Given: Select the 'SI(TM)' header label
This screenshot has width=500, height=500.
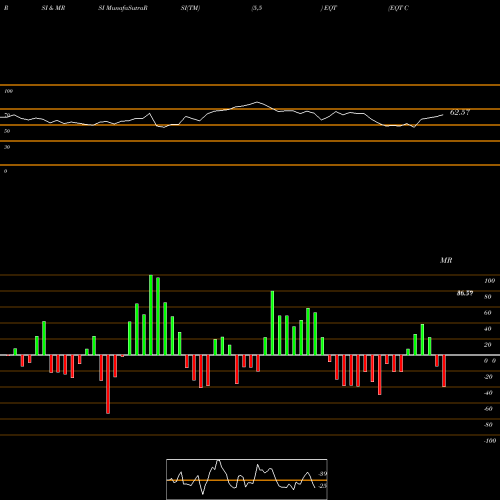Looking at the screenshot, I should pos(190,8).
